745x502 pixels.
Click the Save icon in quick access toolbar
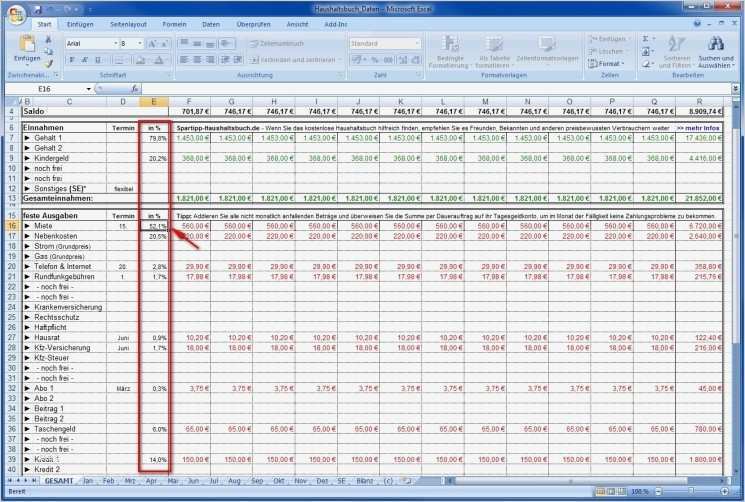[38, 9]
